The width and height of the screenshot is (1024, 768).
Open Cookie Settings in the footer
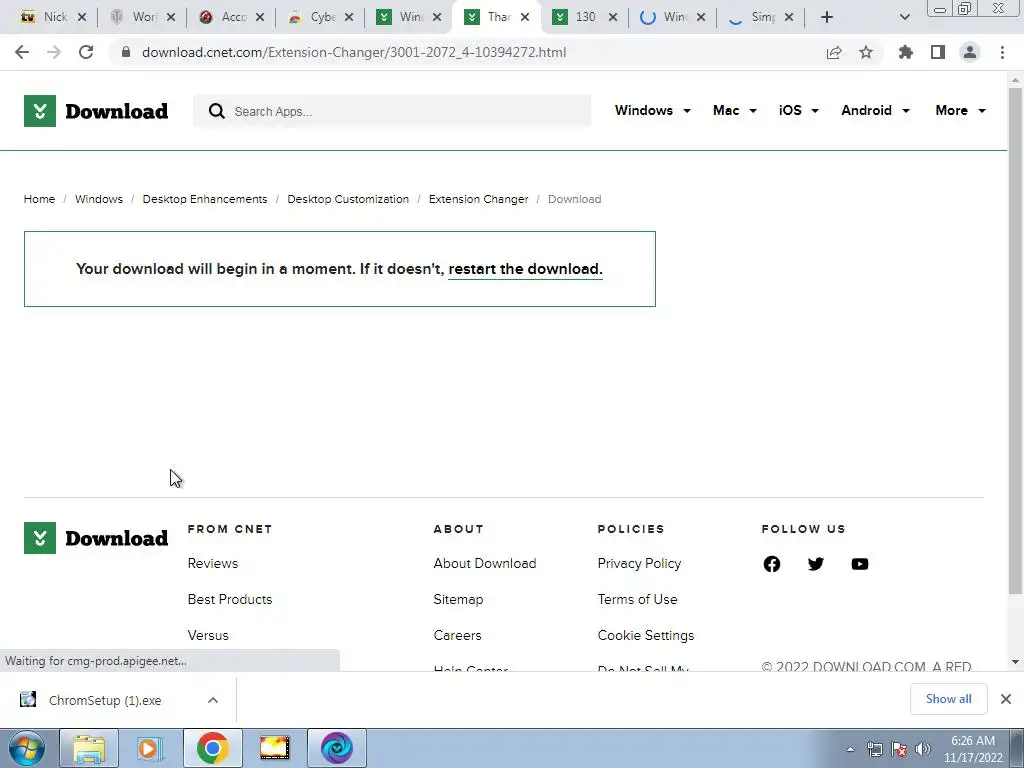646,635
